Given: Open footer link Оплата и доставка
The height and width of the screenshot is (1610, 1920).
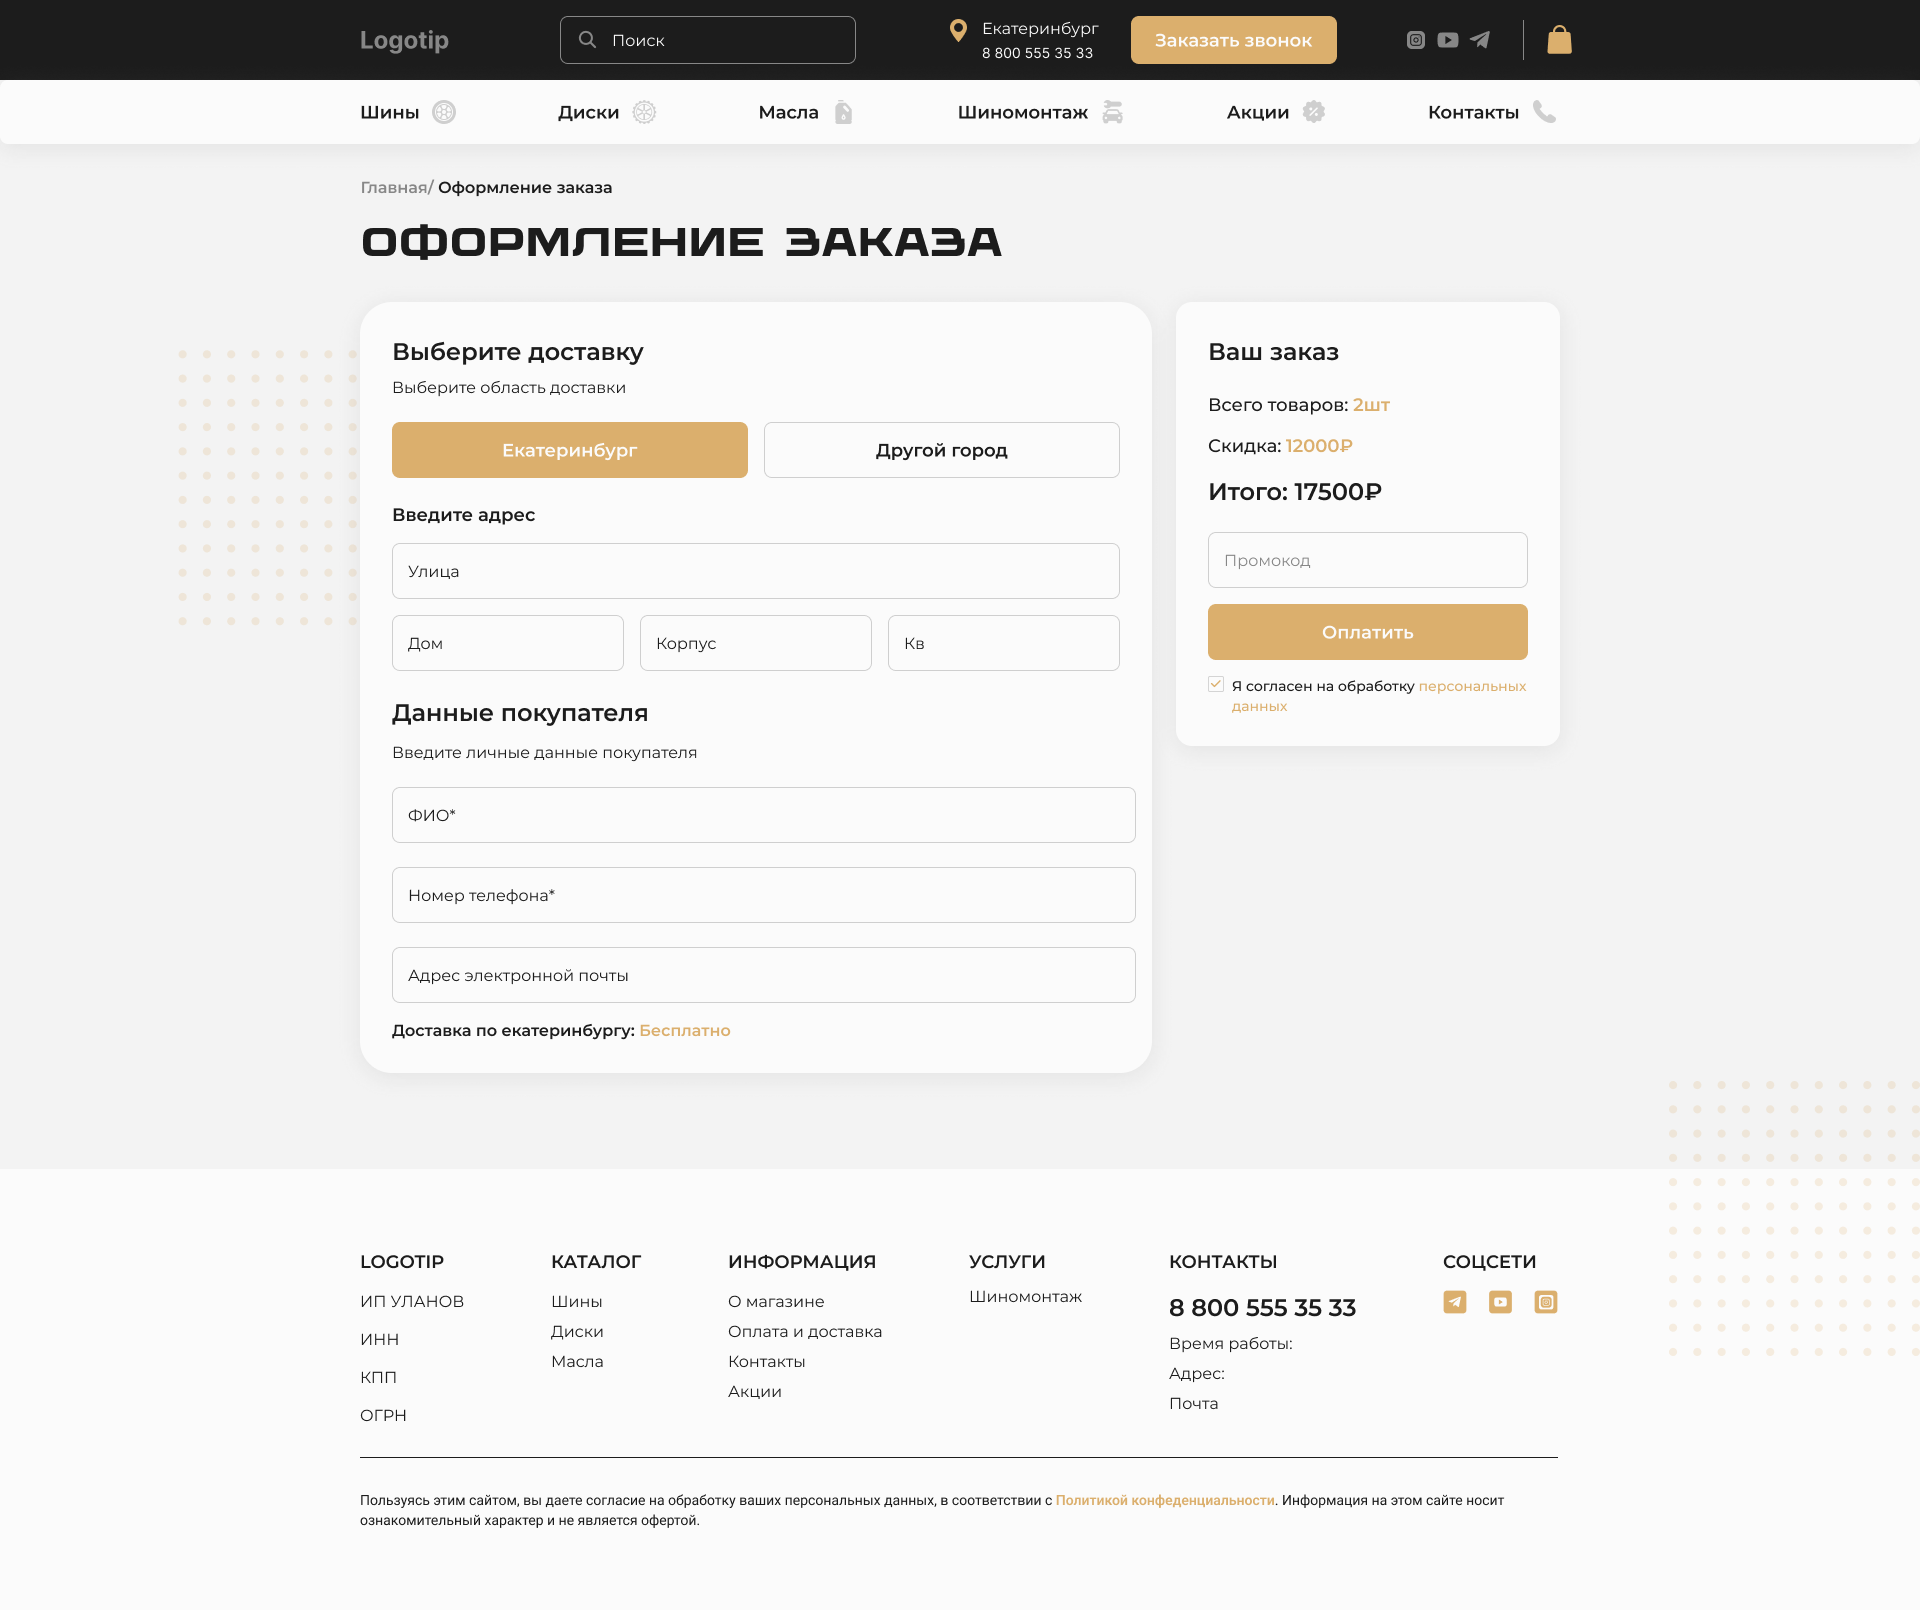Looking at the screenshot, I should [x=805, y=1331].
